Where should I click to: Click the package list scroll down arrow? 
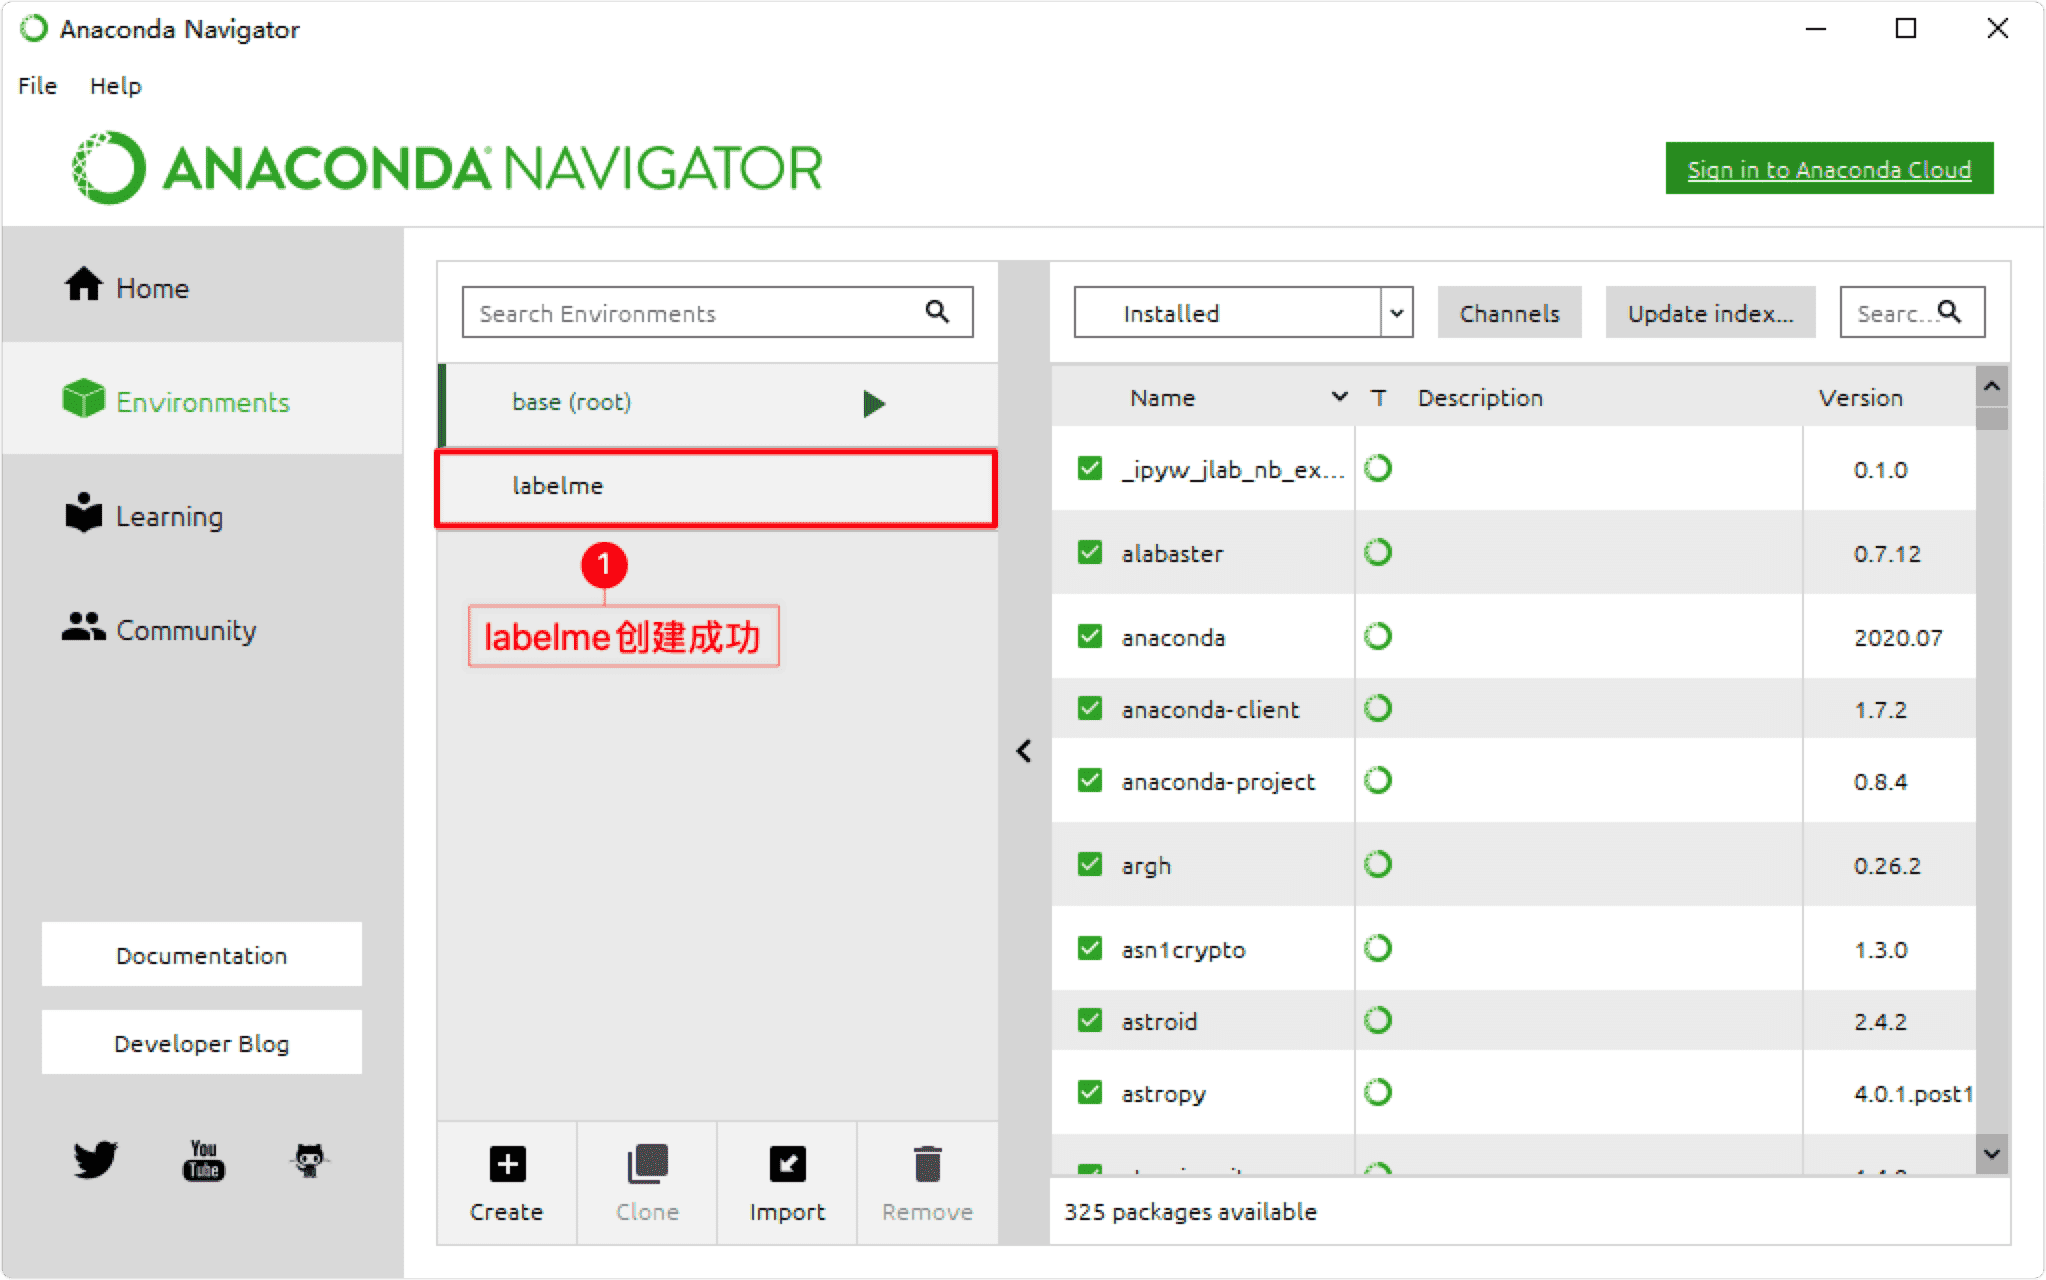coord(1991,1154)
